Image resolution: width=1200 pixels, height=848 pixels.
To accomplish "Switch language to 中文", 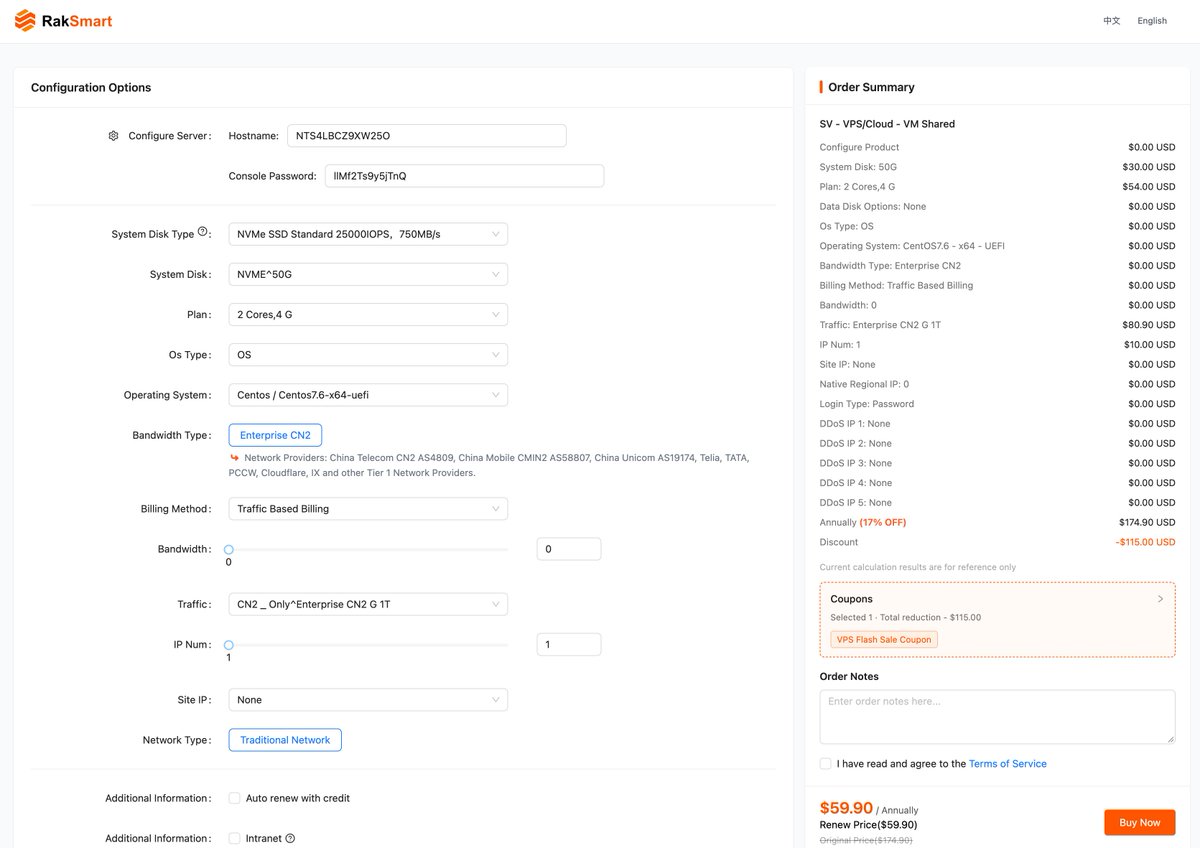I will (1112, 21).
